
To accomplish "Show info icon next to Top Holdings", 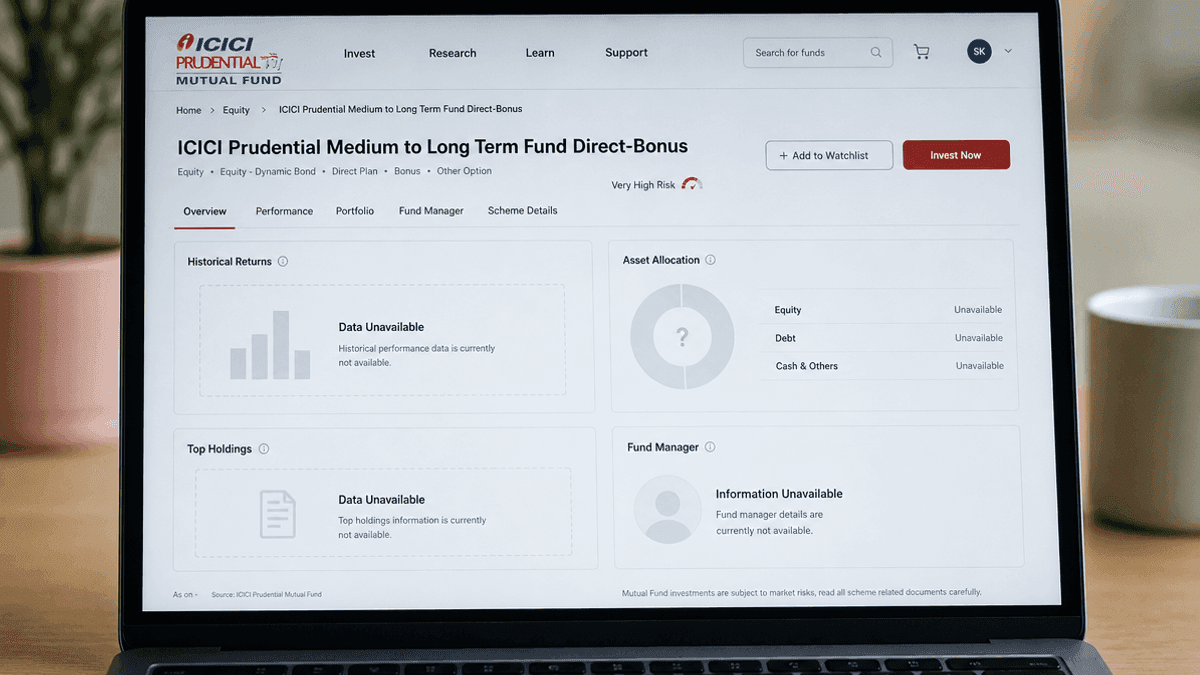I will [x=264, y=449].
